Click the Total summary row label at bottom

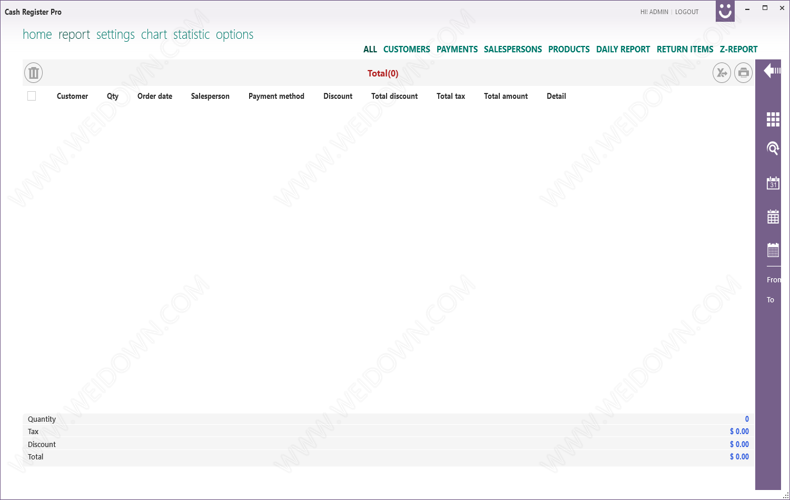(x=35, y=457)
